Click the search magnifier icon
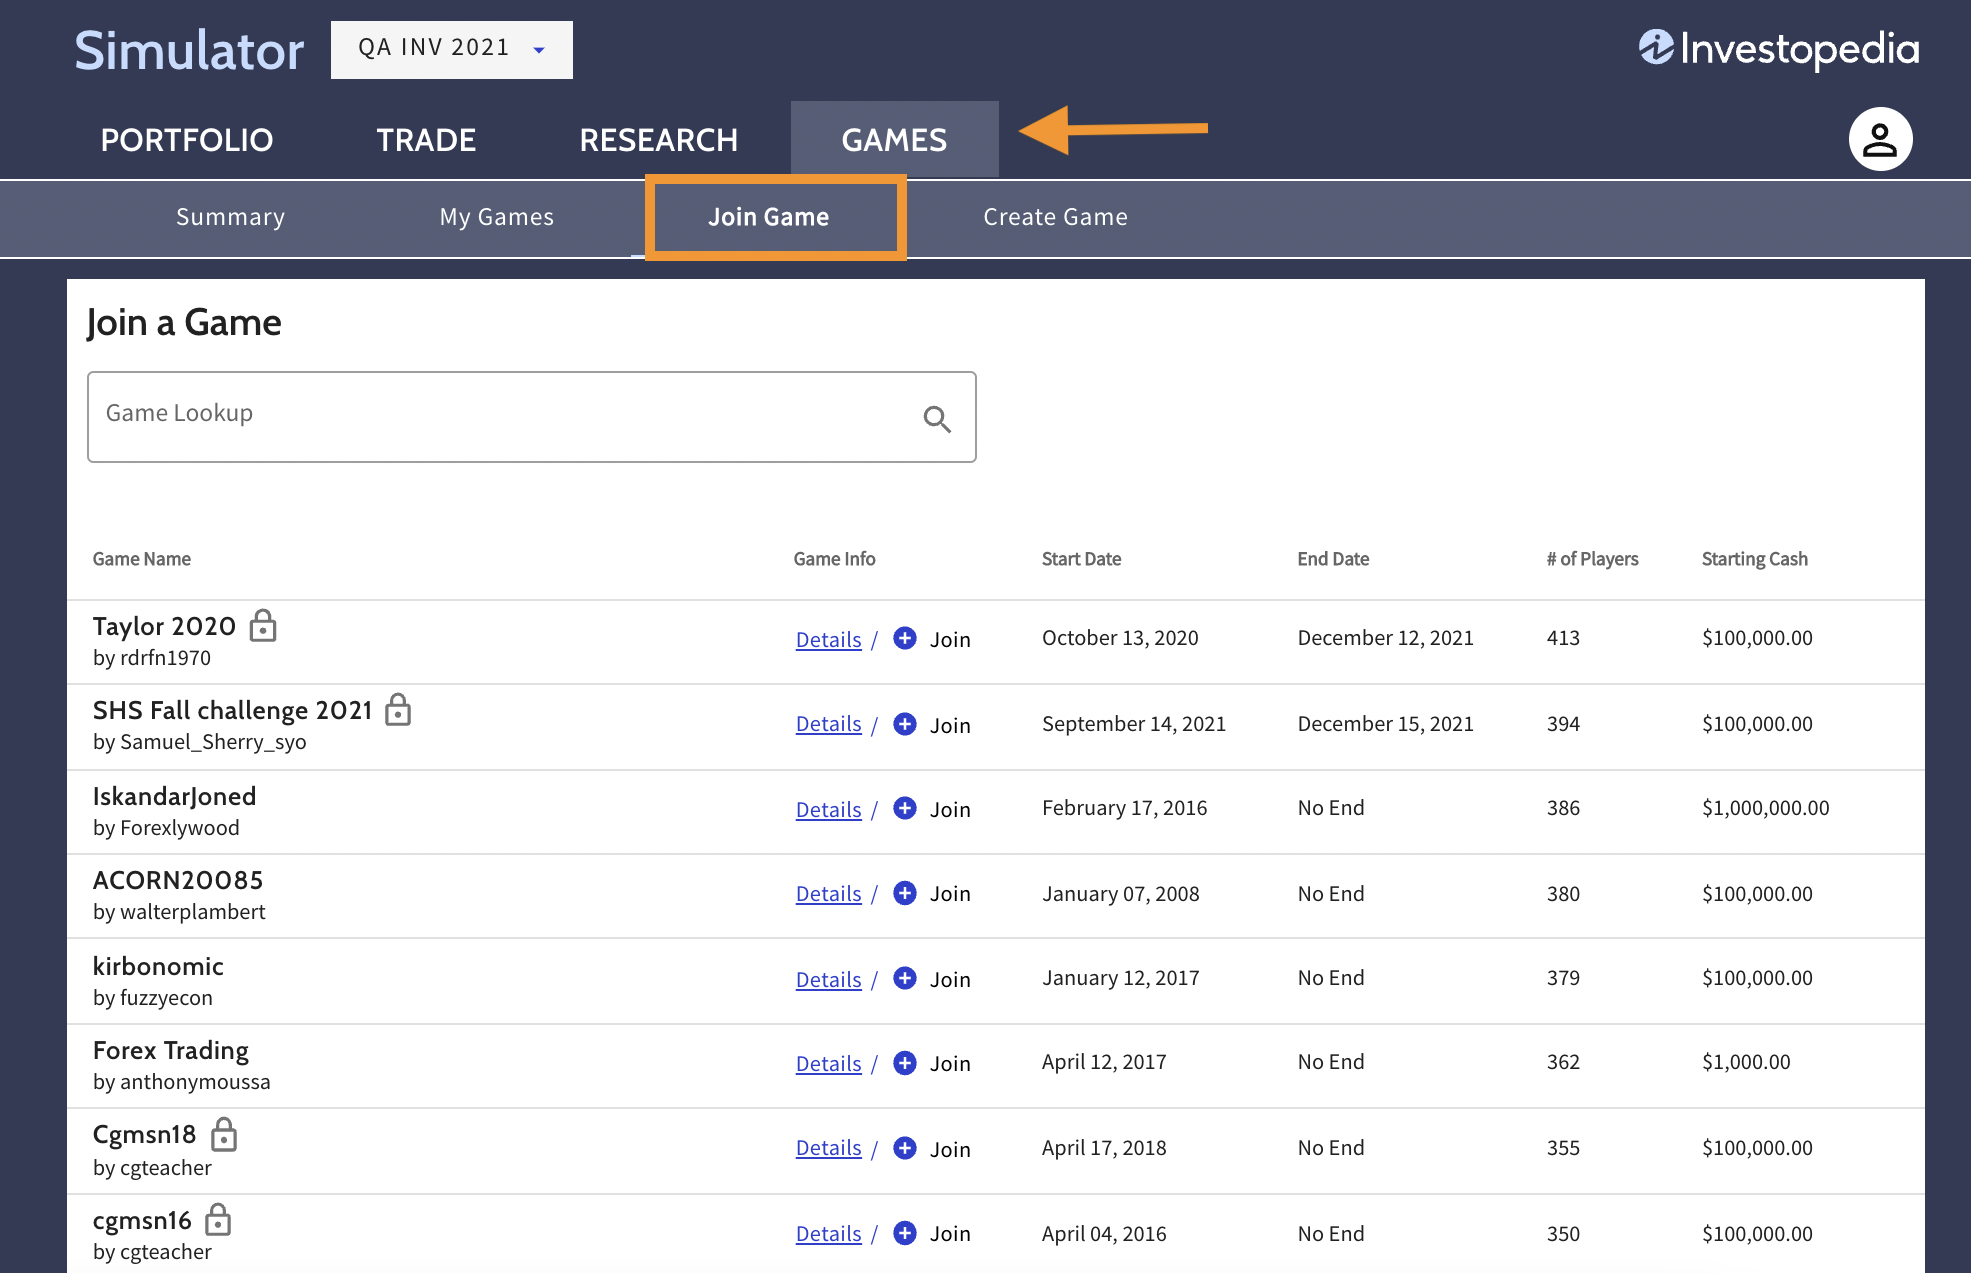The height and width of the screenshot is (1273, 1971). coord(936,419)
